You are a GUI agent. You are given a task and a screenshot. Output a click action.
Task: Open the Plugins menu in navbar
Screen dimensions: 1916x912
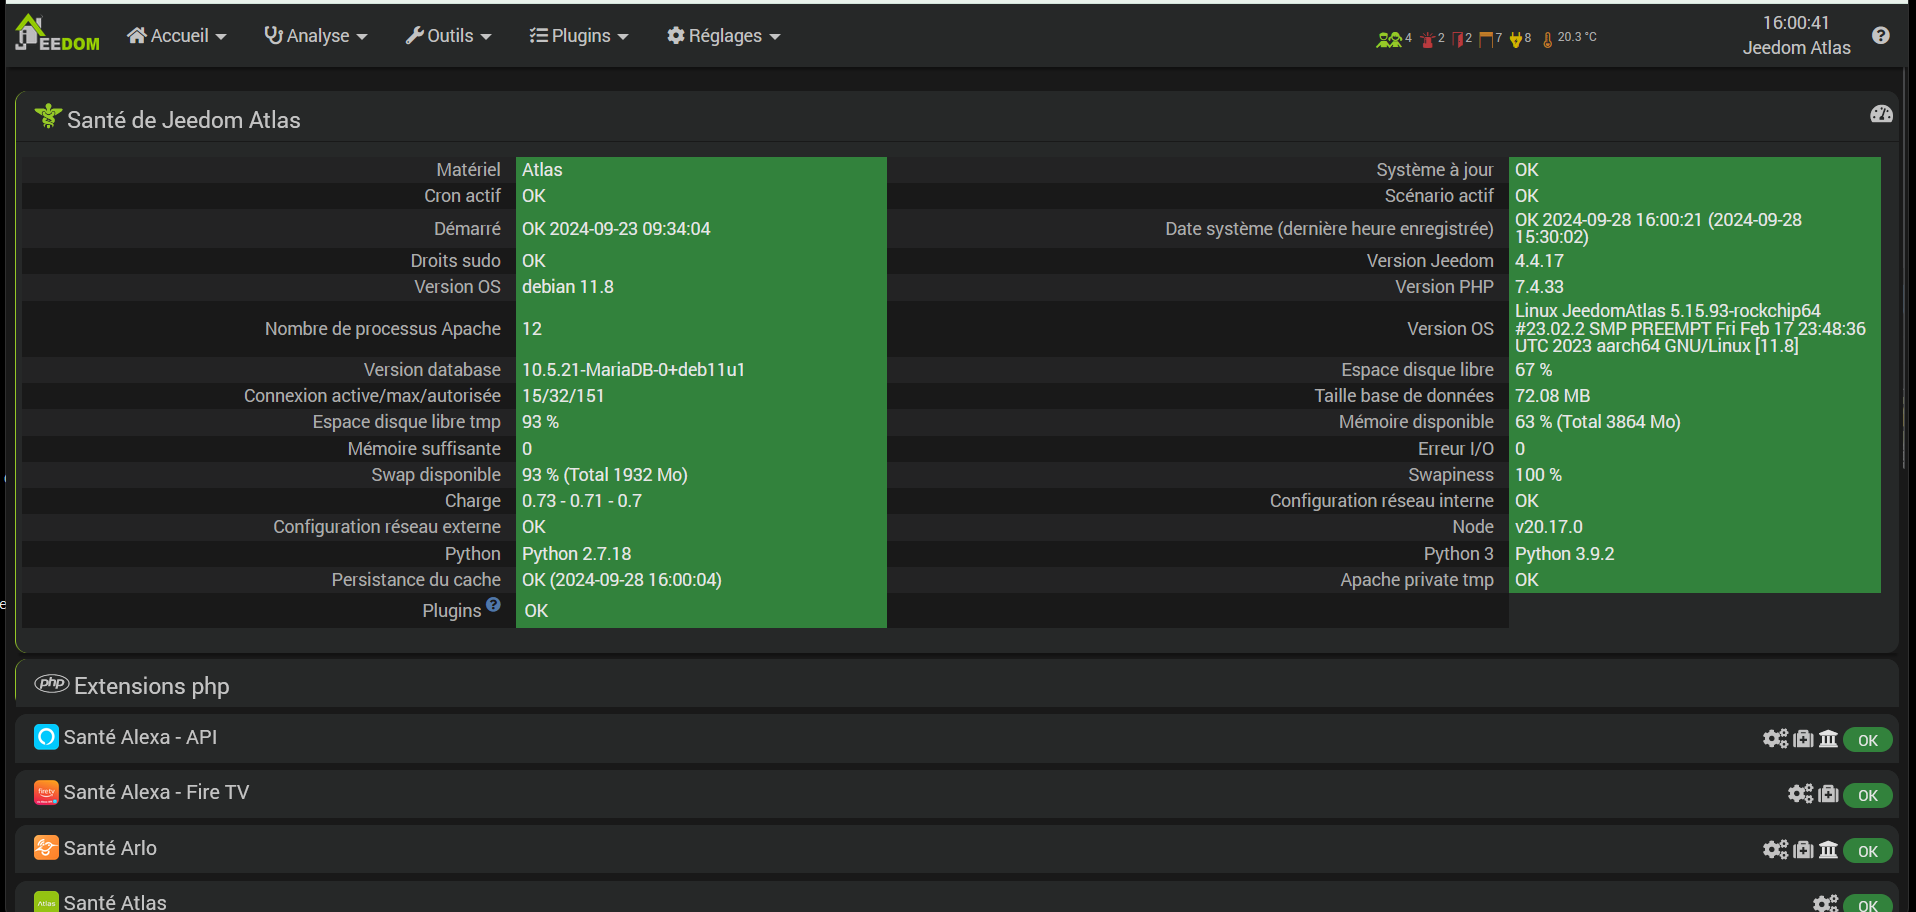pos(579,36)
